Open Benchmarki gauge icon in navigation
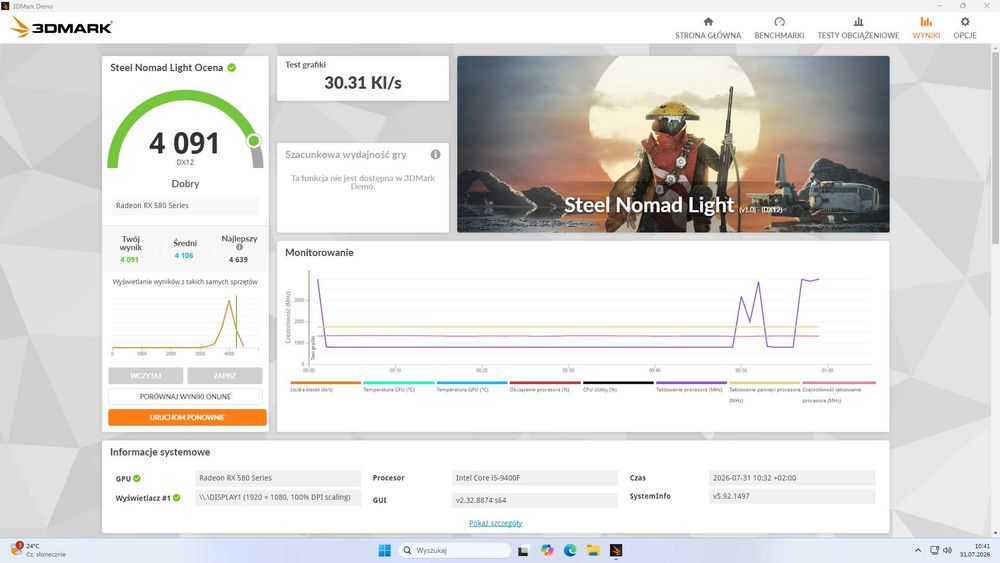This screenshot has height=563, width=1000. point(779,22)
